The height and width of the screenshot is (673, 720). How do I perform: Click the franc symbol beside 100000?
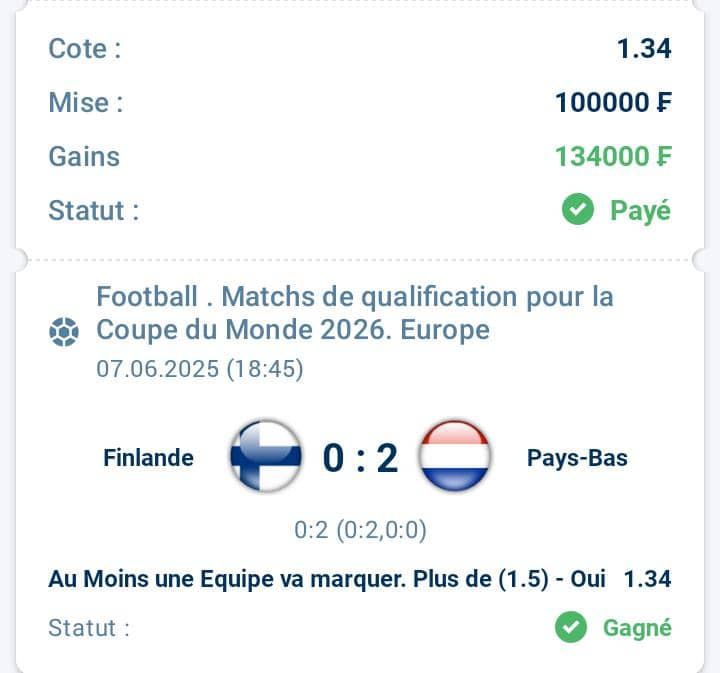664,102
